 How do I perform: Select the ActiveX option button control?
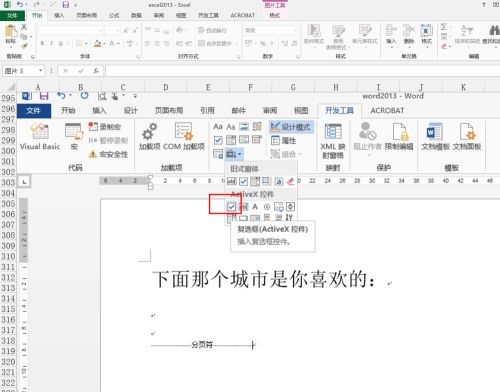coord(267,207)
